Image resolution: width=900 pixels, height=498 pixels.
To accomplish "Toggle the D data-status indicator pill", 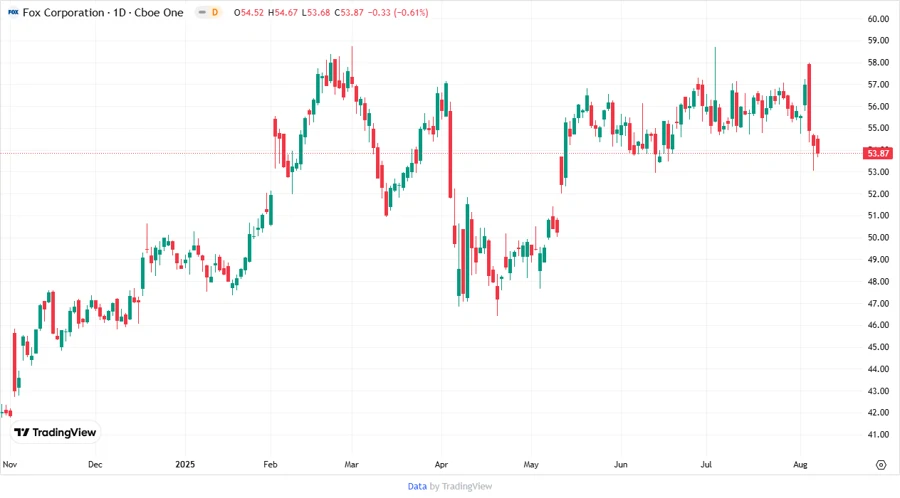I will point(209,12).
